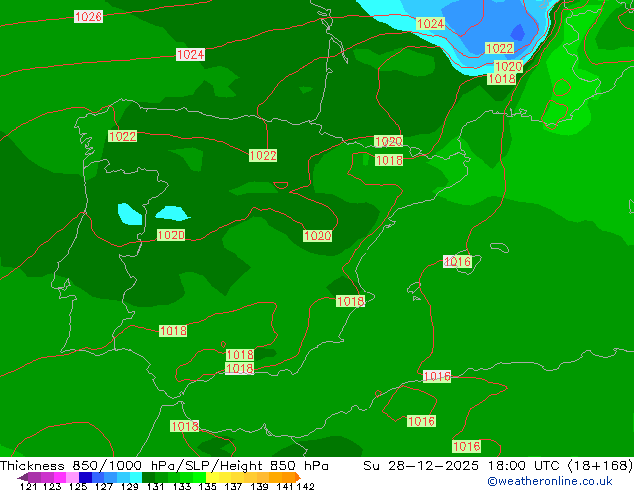Click legend value 139

tap(259, 486)
